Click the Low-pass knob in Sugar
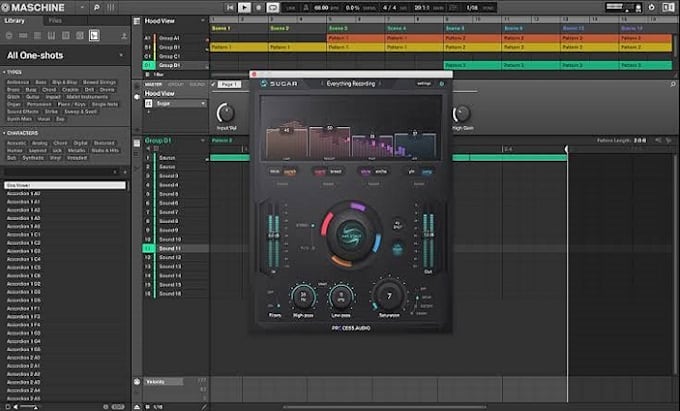This screenshot has width=680, height=411. [341, 297]
